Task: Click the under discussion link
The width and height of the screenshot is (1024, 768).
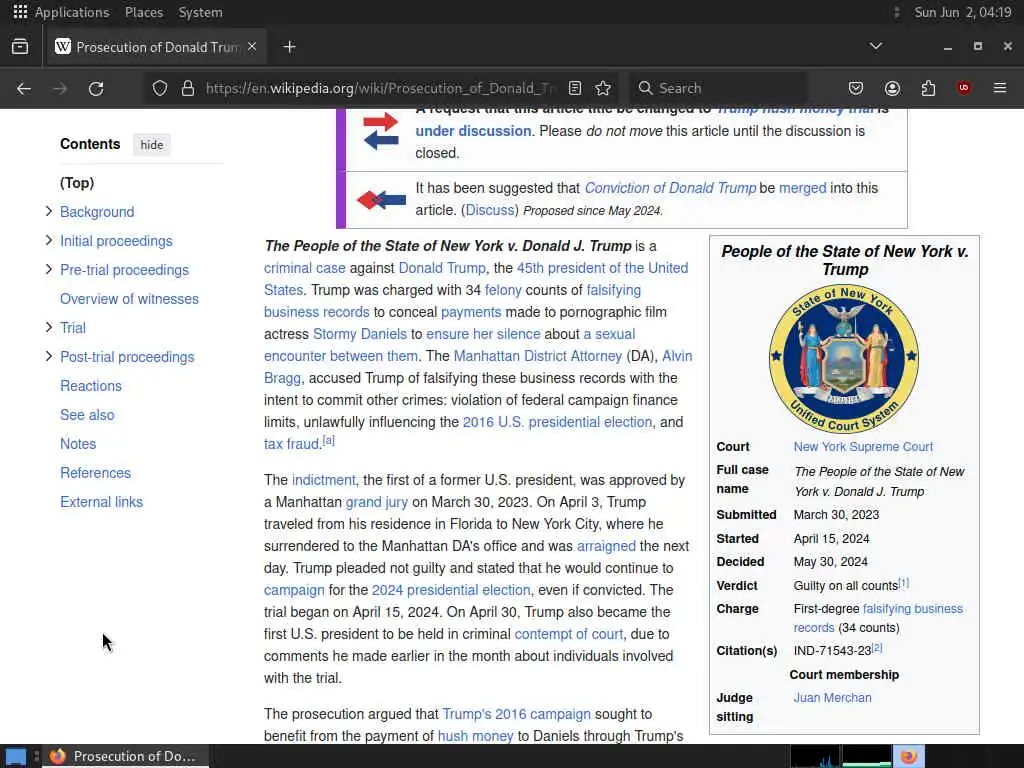Action: pos(473,131)
